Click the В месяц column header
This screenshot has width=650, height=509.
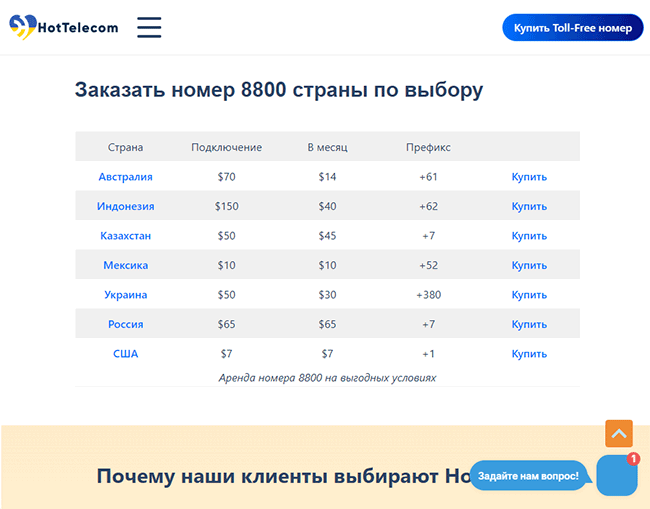[x=327, y=147]
